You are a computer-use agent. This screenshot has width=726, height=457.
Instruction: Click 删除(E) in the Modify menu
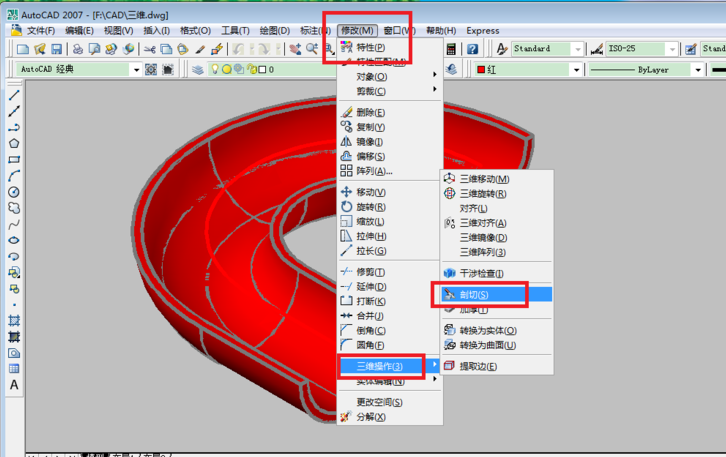point(370,113)
